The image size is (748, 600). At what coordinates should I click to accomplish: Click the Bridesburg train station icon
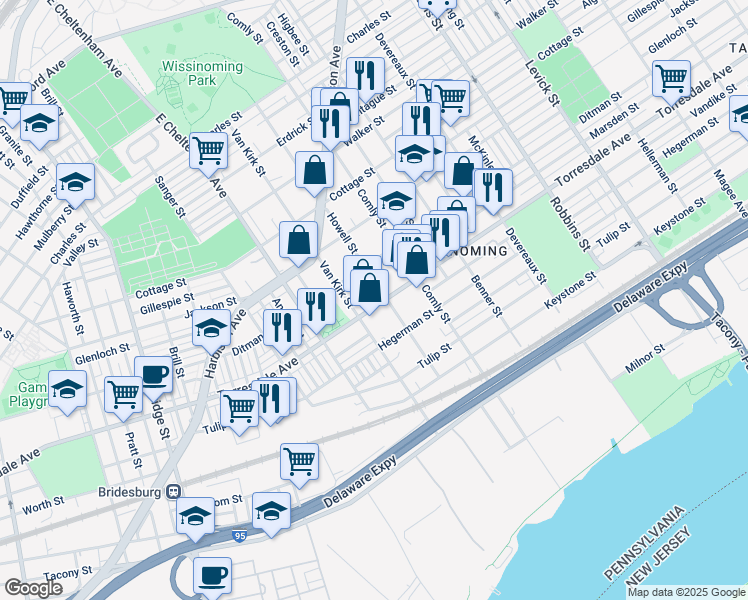coord(173,492)
